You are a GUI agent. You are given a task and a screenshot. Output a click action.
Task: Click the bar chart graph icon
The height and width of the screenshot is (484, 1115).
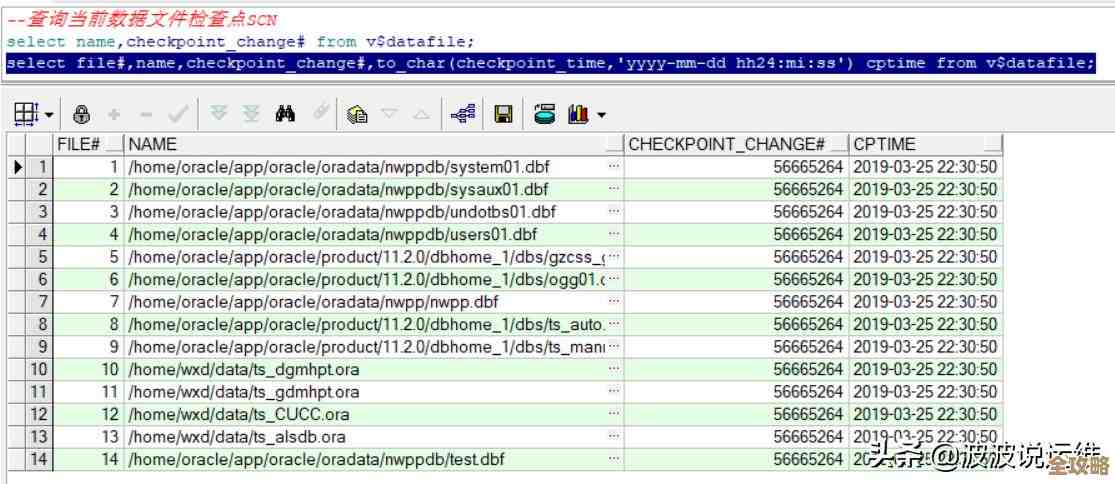click(577, 114)
